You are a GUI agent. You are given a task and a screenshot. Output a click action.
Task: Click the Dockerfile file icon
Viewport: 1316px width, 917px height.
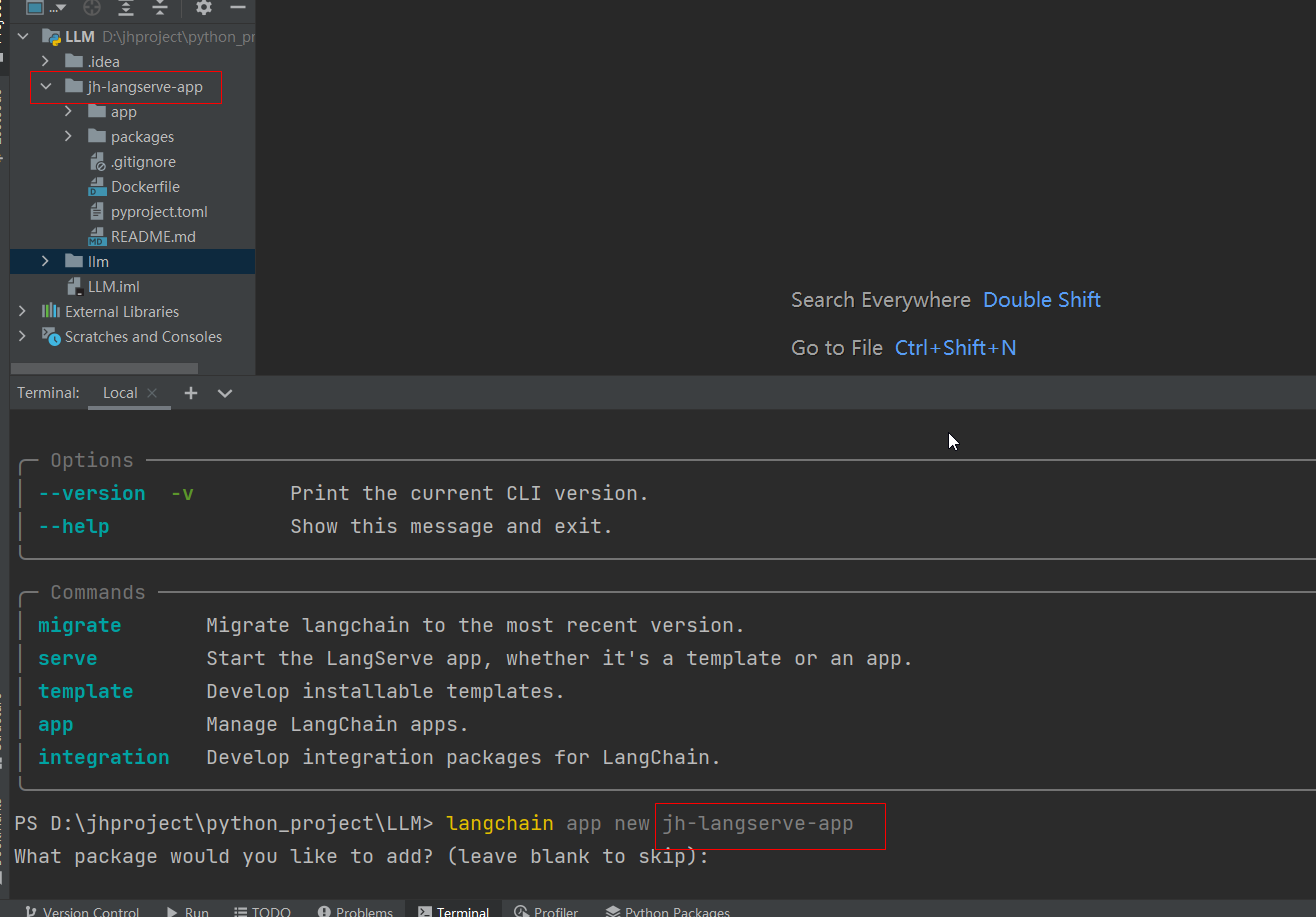(97, 187)
